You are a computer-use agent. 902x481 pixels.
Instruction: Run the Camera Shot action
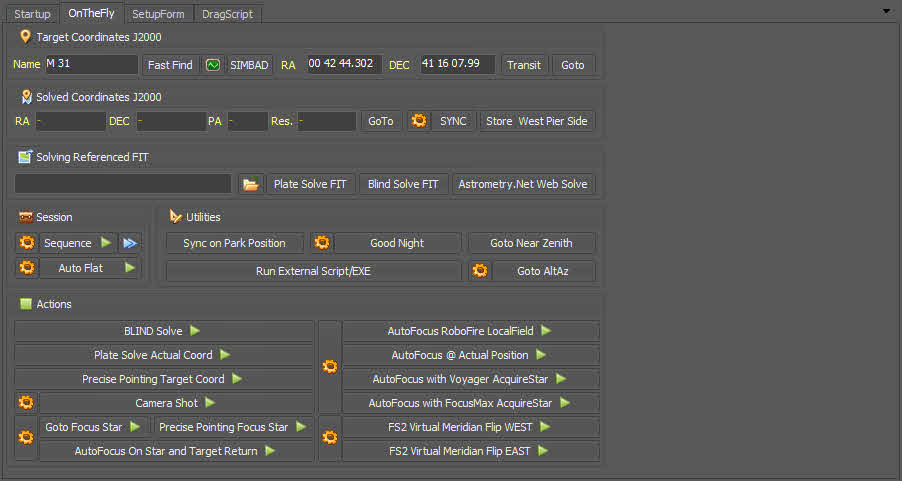pos(175,403)
